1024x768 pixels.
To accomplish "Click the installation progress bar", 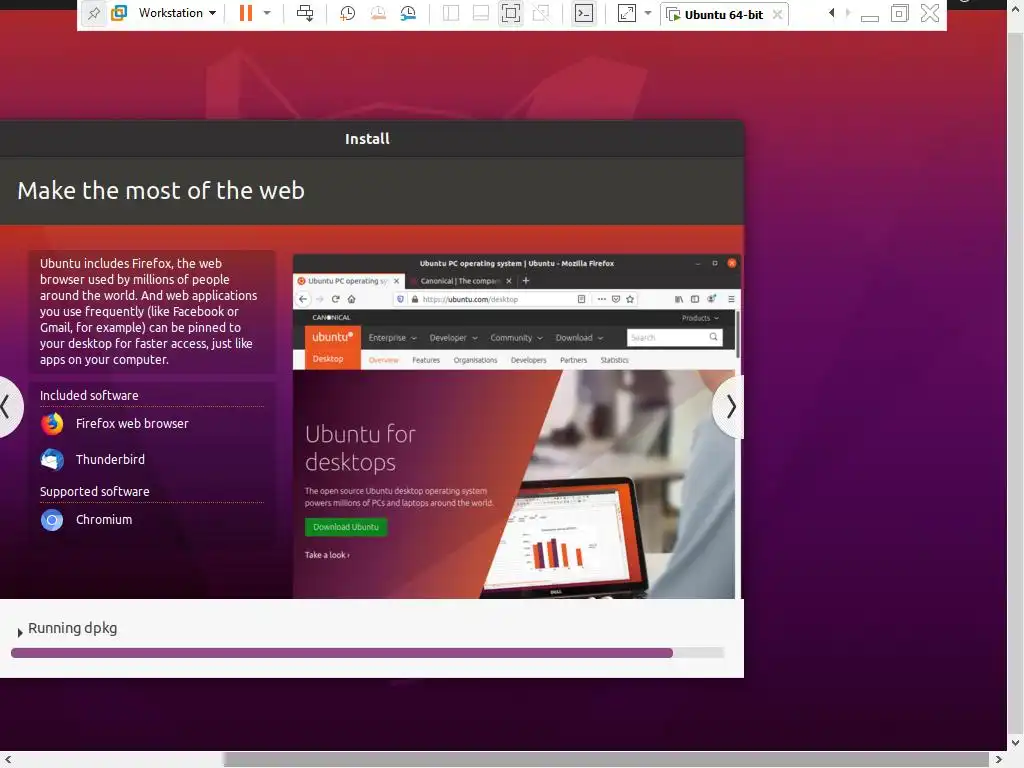I will 368,652.
